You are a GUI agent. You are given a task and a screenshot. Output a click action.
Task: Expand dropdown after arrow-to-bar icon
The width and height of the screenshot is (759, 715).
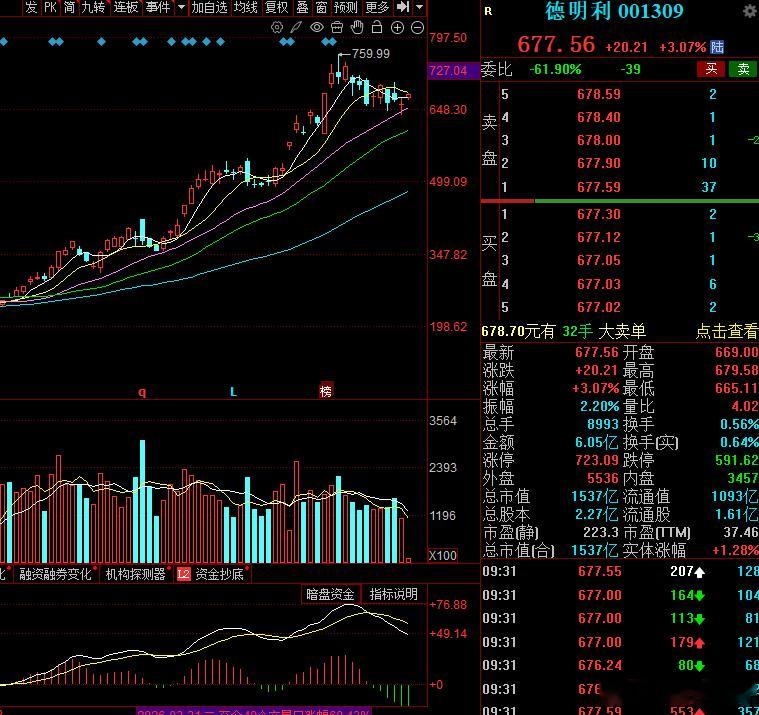[x=419, y=7]
